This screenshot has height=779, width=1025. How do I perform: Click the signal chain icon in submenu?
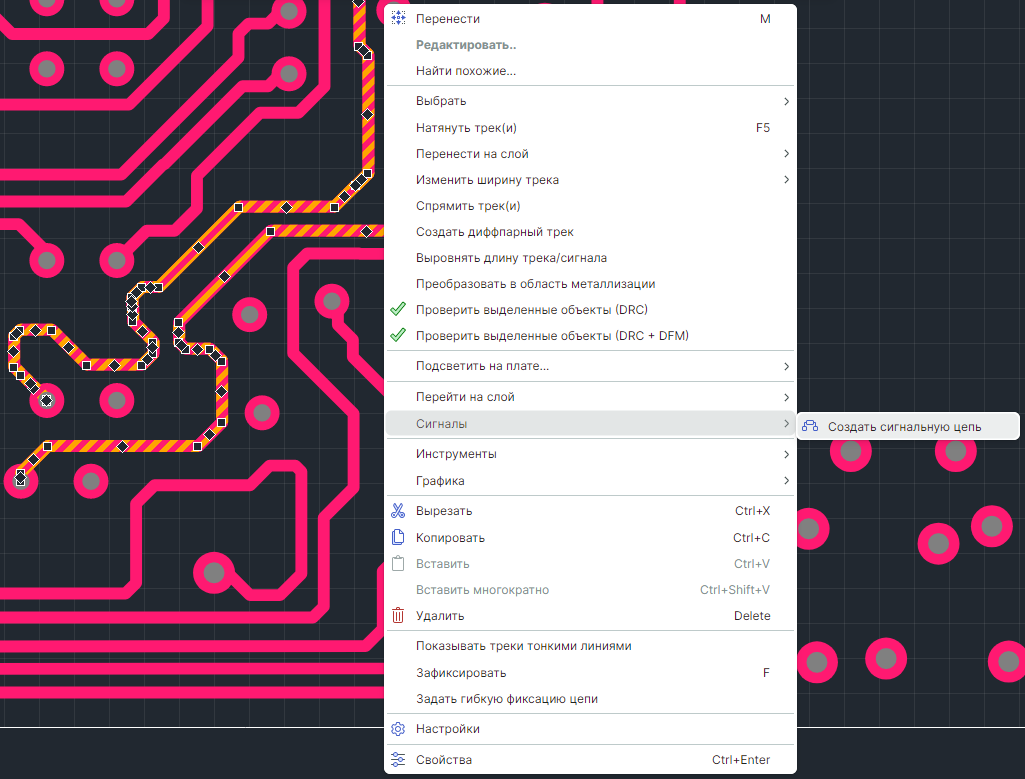coord(811,427)
